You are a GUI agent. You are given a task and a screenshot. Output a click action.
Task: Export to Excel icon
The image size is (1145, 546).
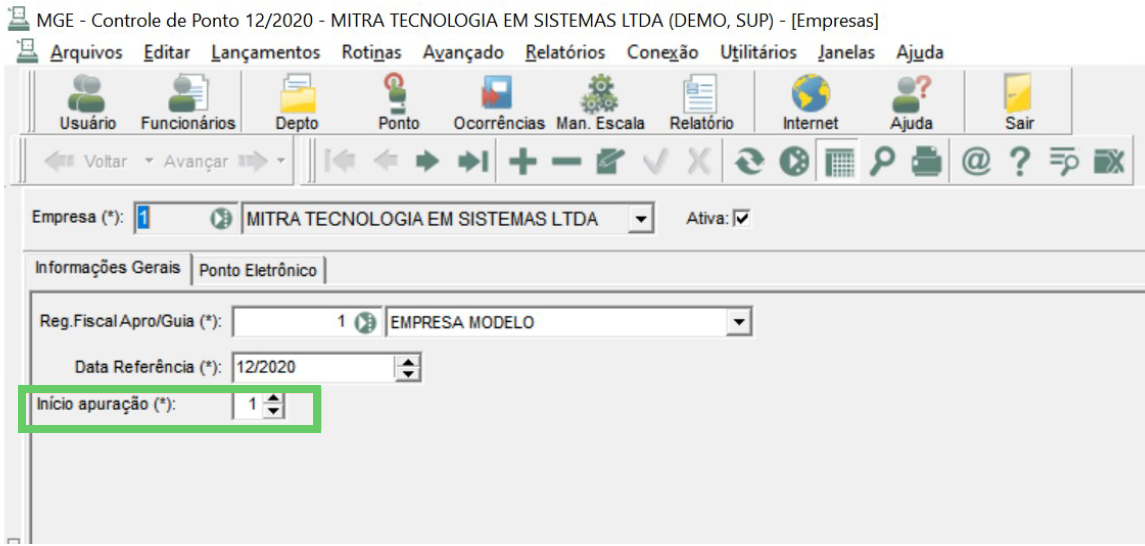coord(1108,161)
